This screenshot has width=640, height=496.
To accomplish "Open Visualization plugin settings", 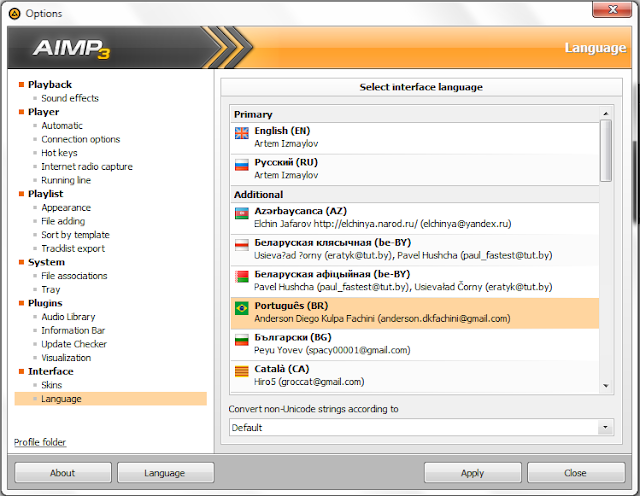I will tap(66, 358).
